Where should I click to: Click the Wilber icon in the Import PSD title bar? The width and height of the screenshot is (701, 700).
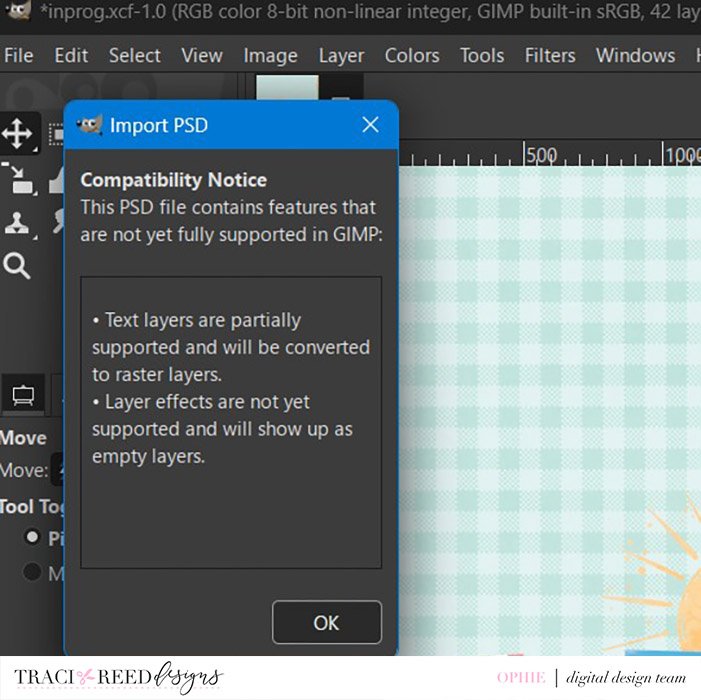pyautogui.click(x=89, y=125)
